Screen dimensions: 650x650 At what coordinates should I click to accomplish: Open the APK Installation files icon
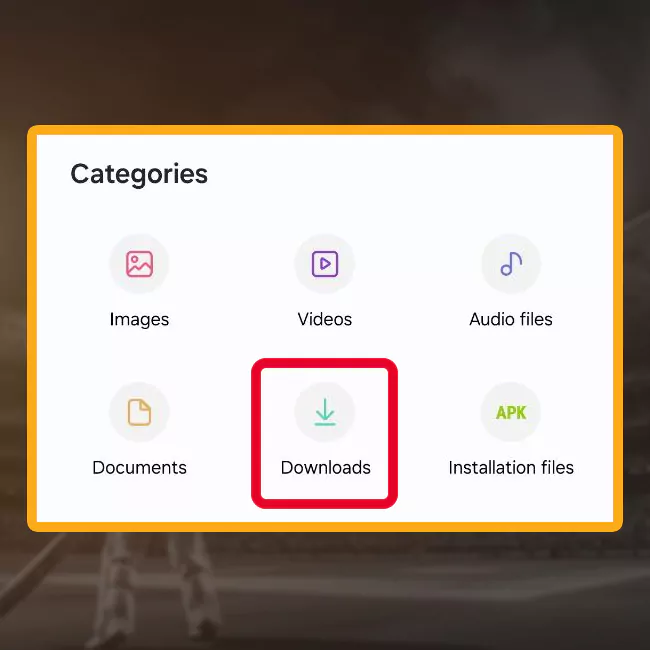pyautogui.click(x=511, y=412)
